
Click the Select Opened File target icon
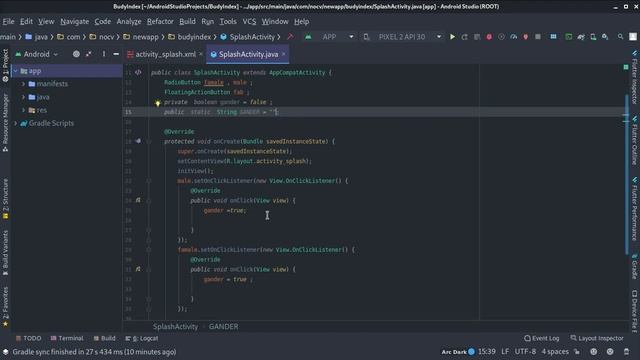coord(76,54)
